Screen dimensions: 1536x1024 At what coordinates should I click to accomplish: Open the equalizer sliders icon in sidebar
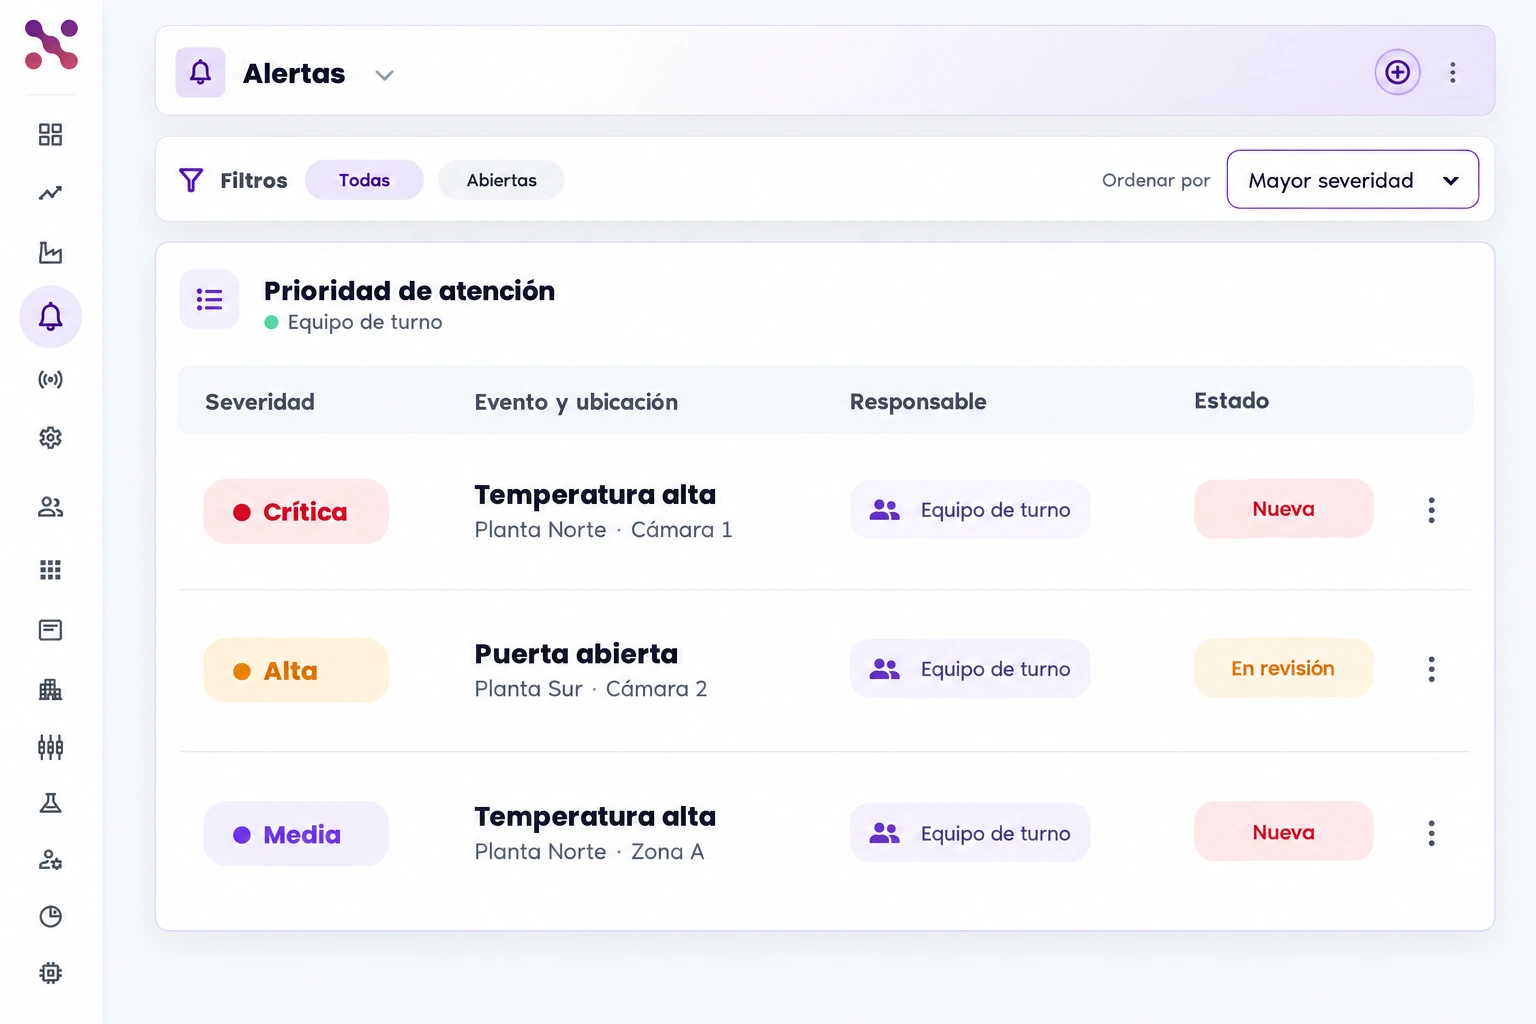pyautogui.click(x=50, y=747)
